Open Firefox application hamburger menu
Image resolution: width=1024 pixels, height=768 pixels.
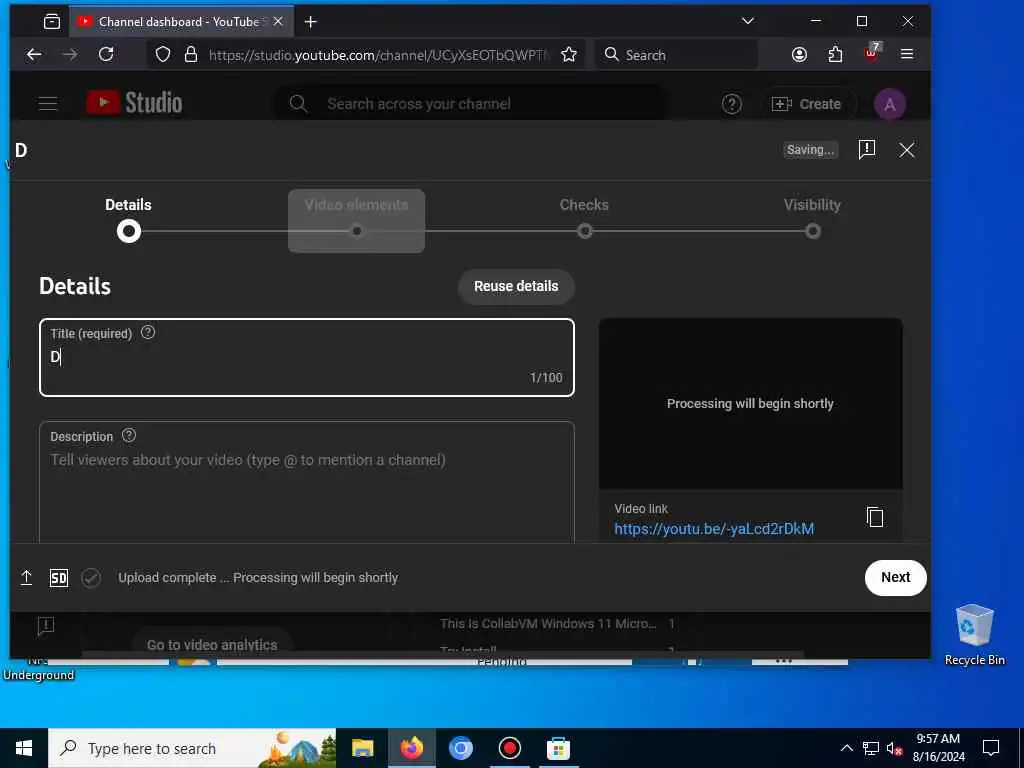[907, 54]
